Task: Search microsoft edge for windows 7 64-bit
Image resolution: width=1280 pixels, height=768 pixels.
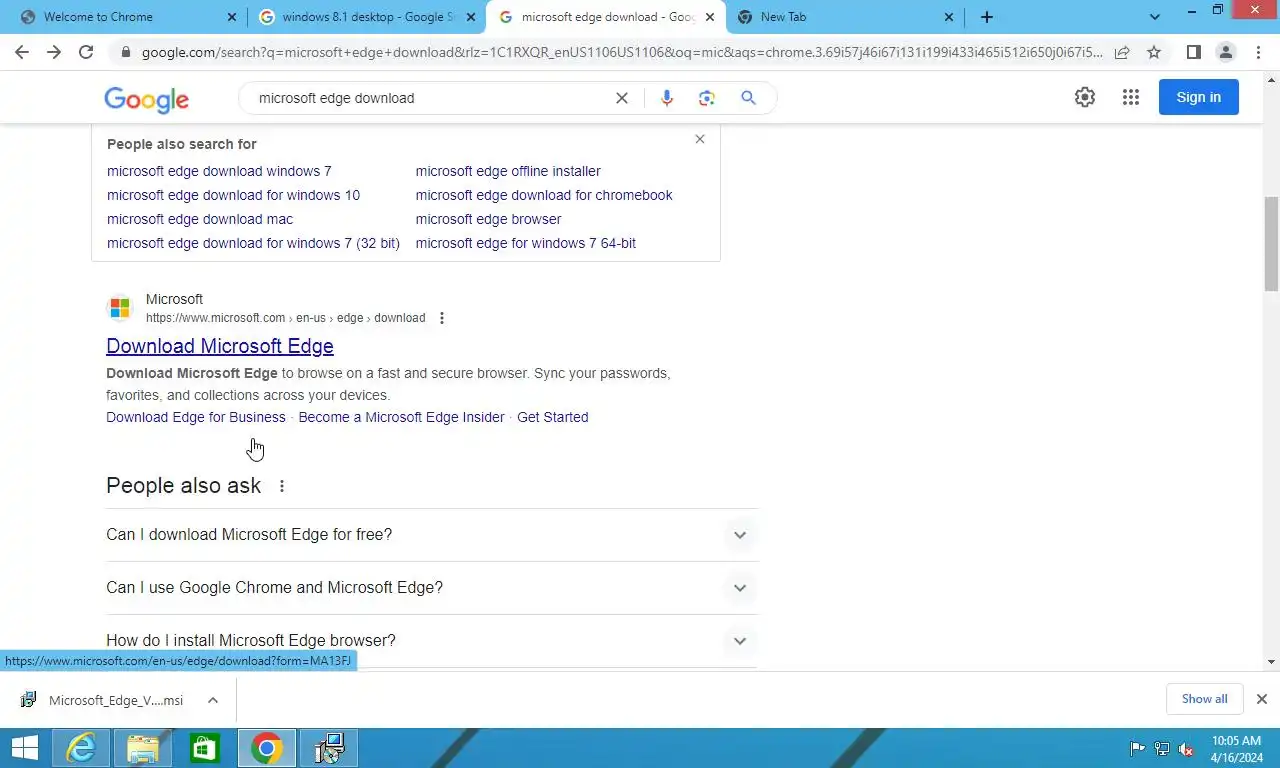Action: (526, 243)
